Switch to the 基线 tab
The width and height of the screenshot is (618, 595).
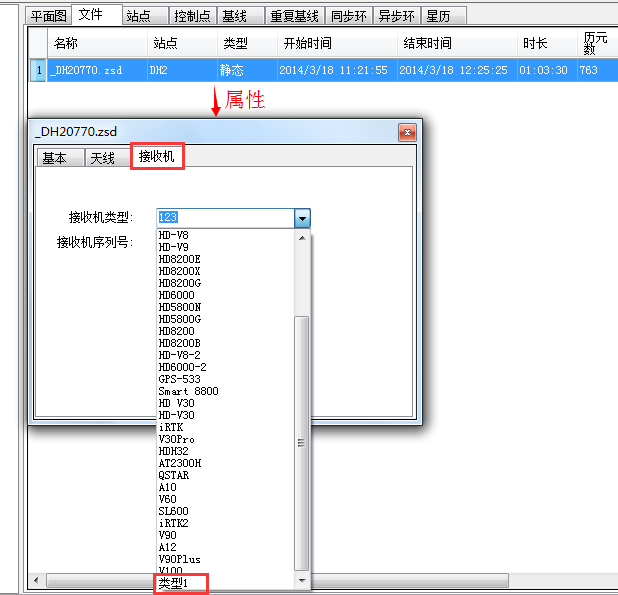point(240,16)
